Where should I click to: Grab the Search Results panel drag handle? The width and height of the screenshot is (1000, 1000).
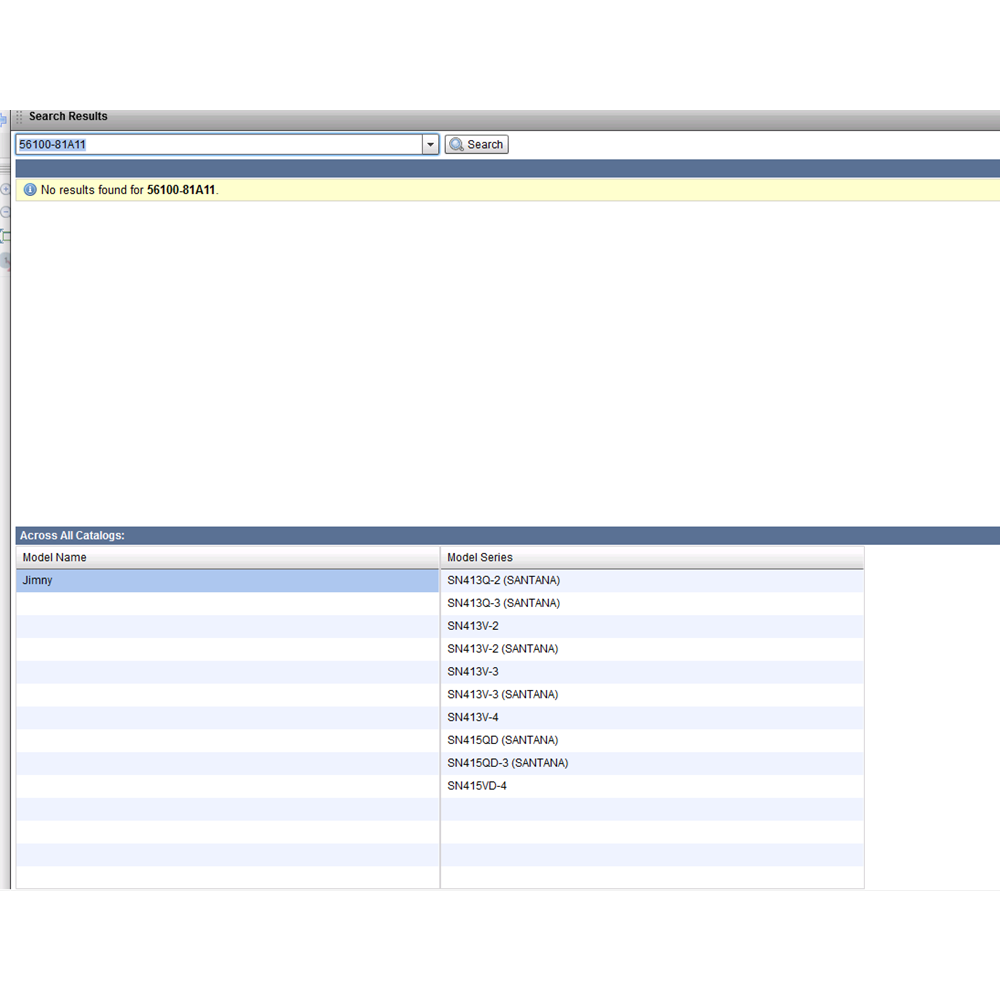click(19, 117)
